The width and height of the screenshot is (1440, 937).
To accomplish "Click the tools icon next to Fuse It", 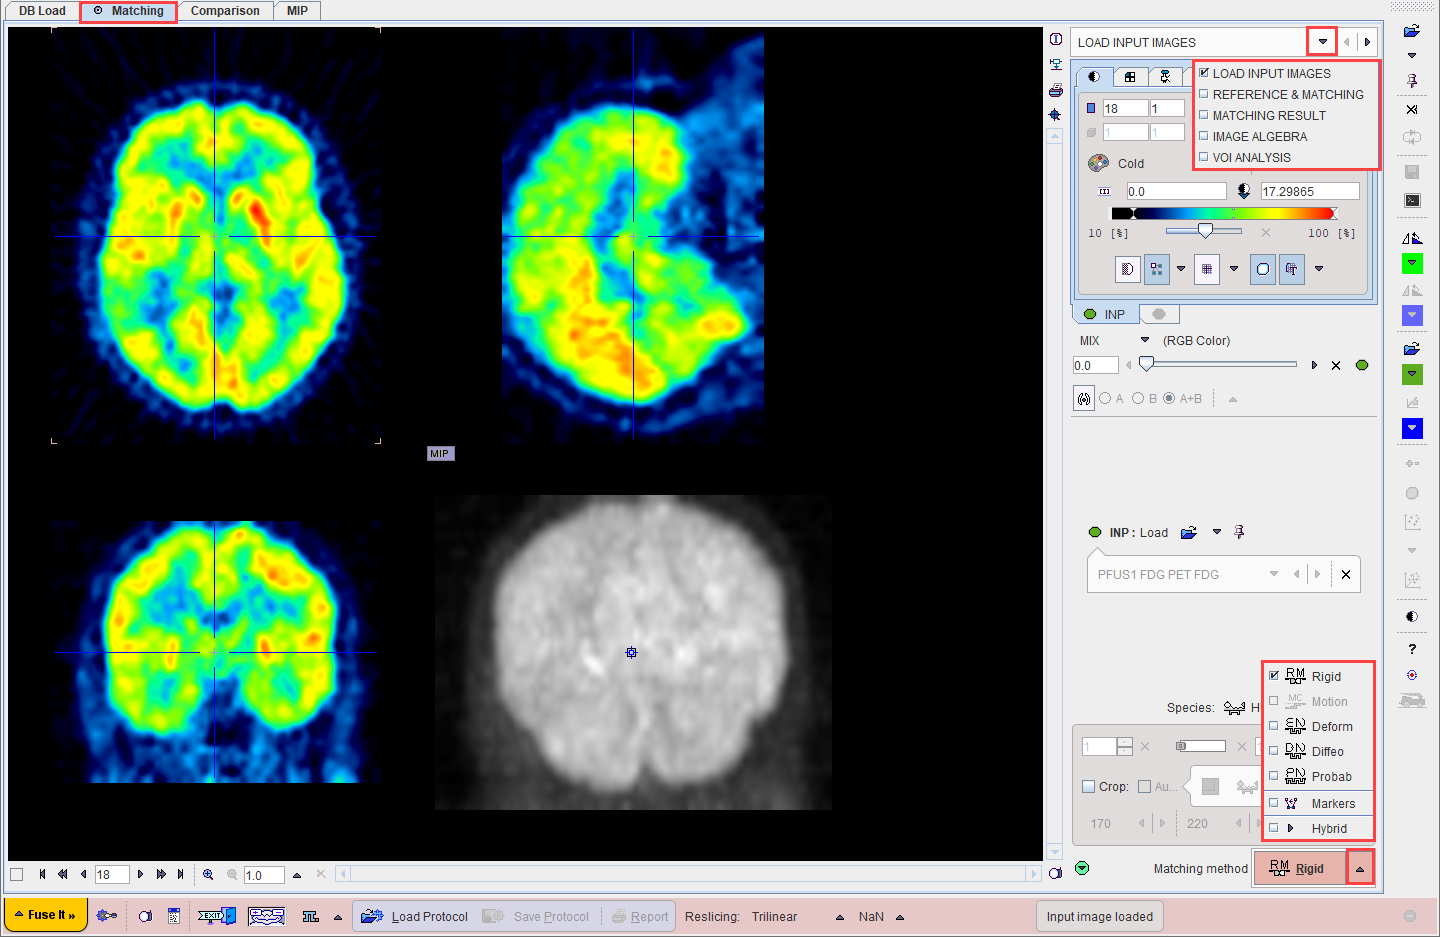I will click(x=107, y=916).
